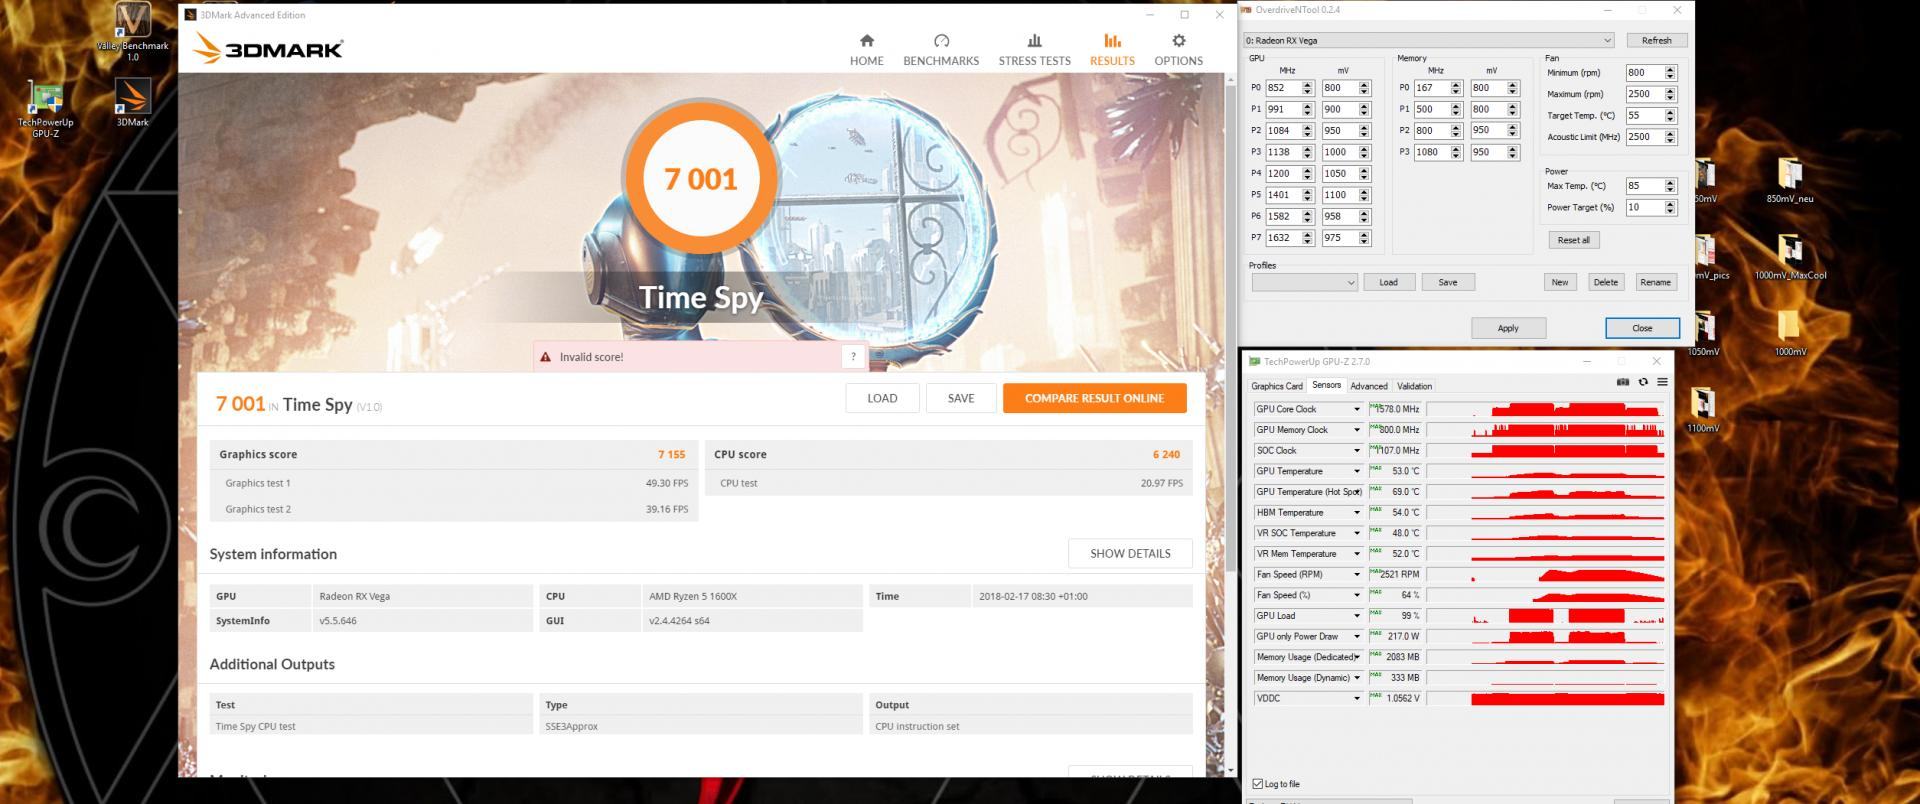Image resolution: width=1920 pixels, height=804 pixels.
Task: Click the Close button in OverdriveNTool
Action: coord(1642,328)
